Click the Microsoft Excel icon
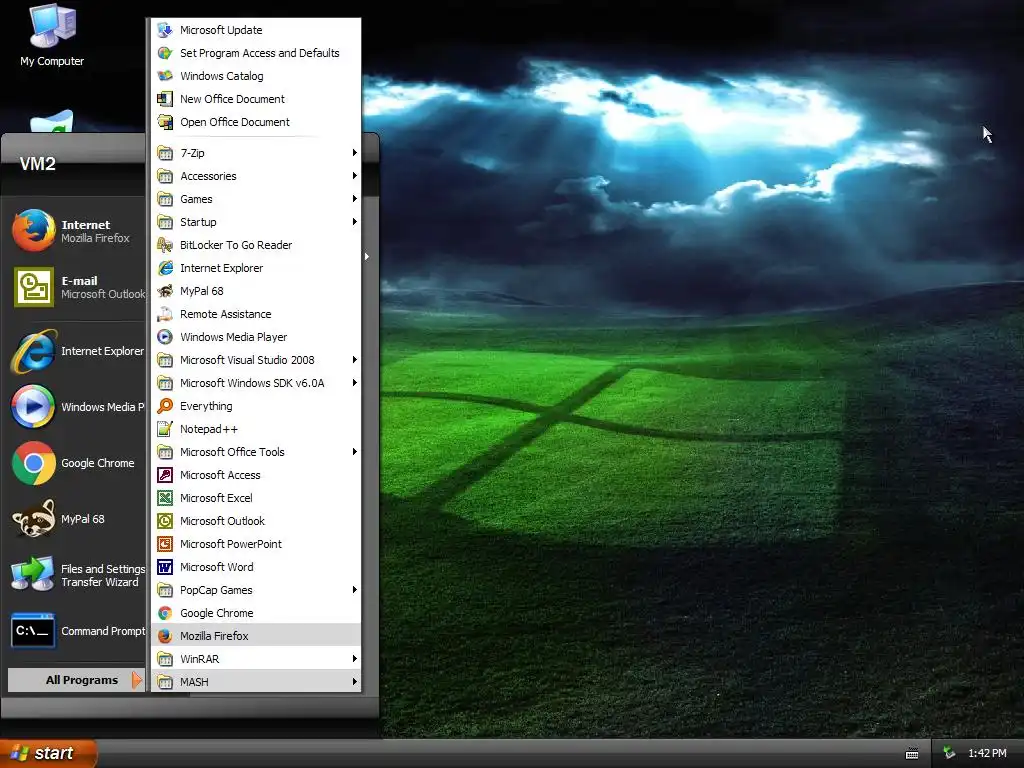1024x768 pixels. [x=165, y=498]
